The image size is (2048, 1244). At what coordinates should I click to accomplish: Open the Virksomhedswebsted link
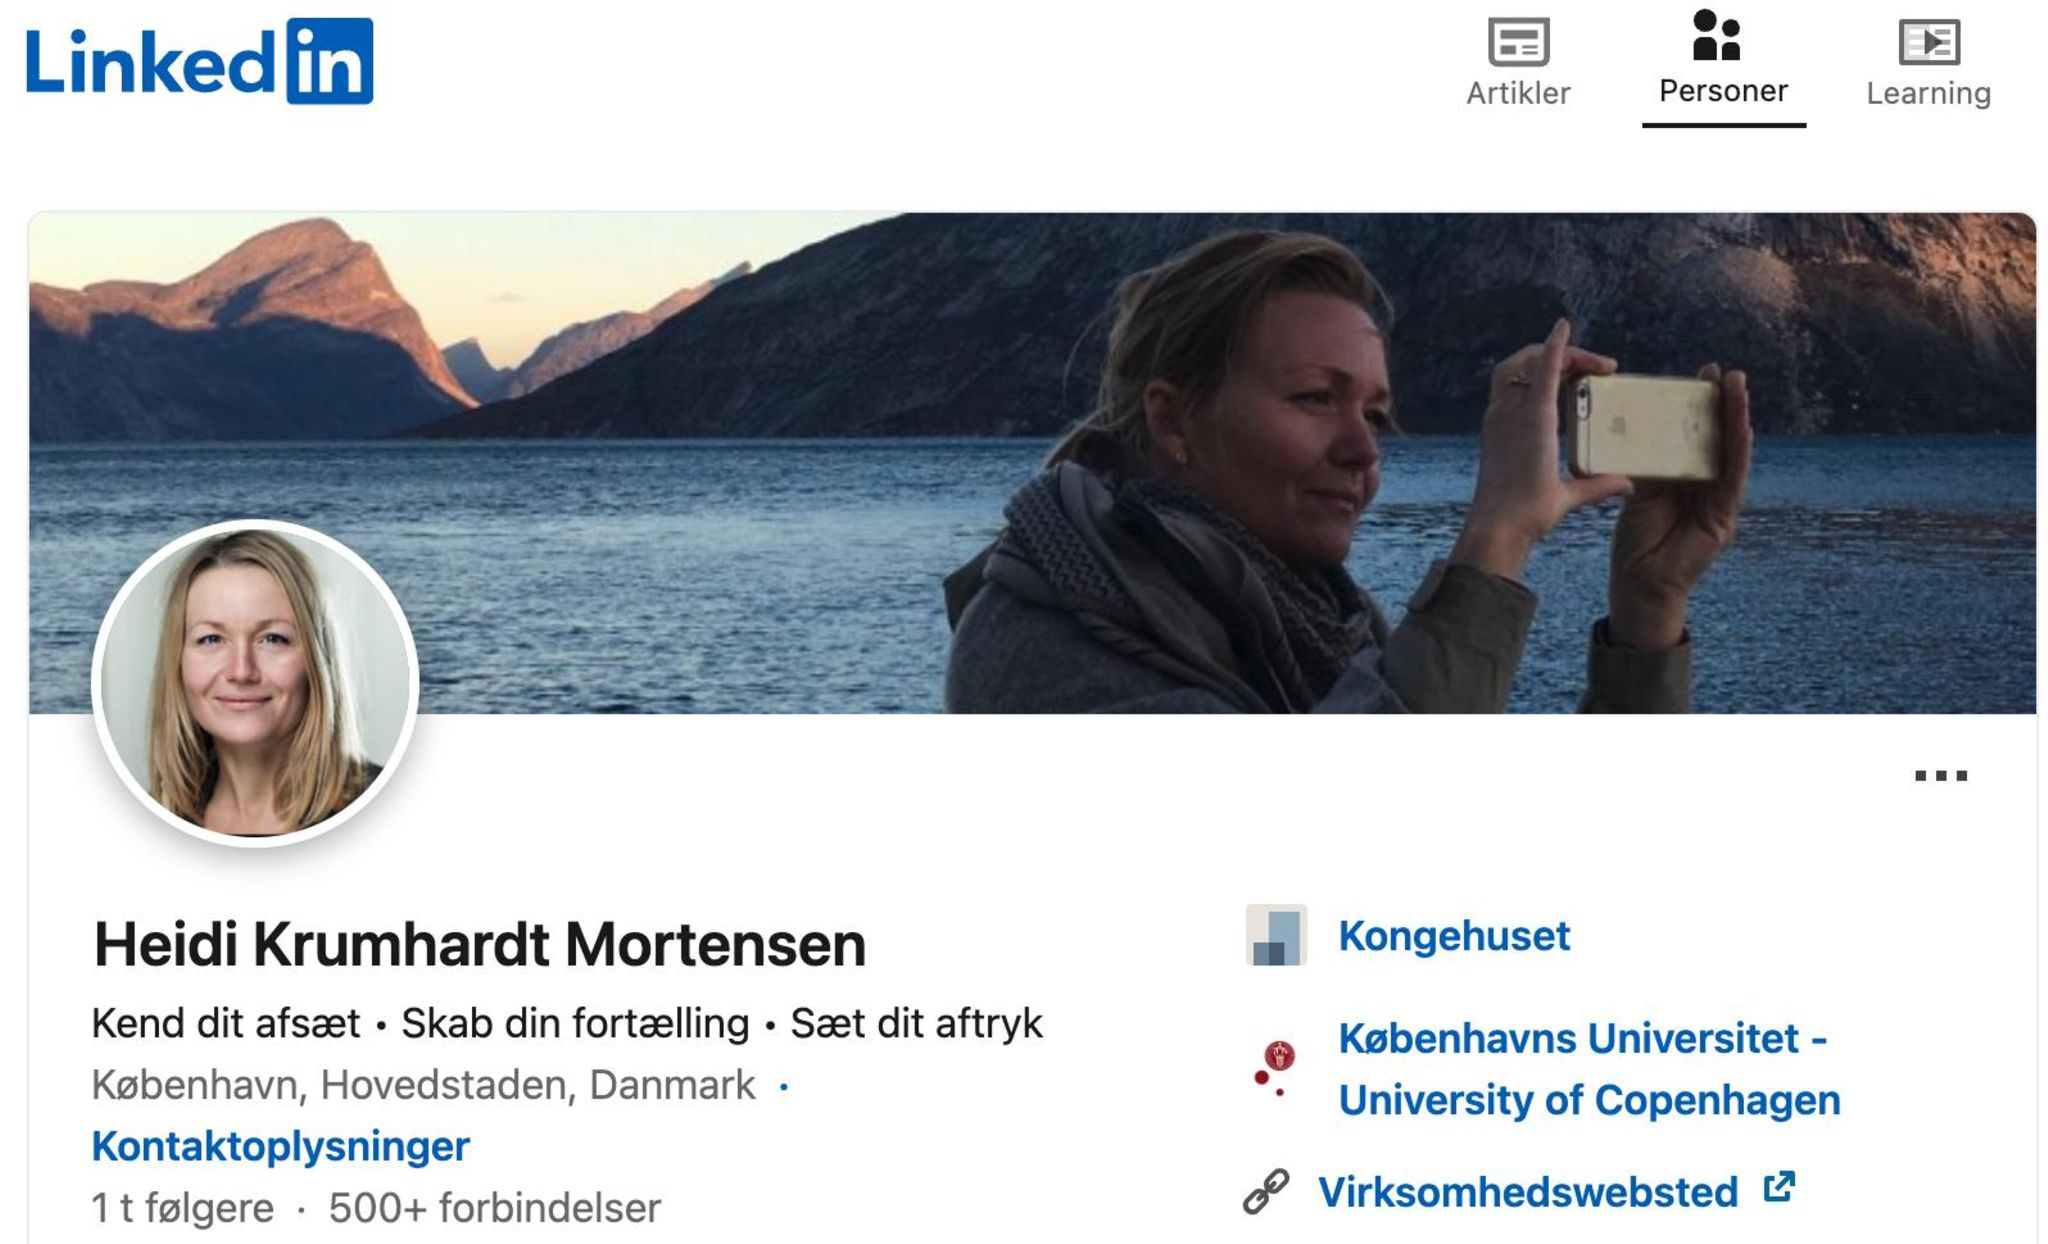(1528, 1192)
